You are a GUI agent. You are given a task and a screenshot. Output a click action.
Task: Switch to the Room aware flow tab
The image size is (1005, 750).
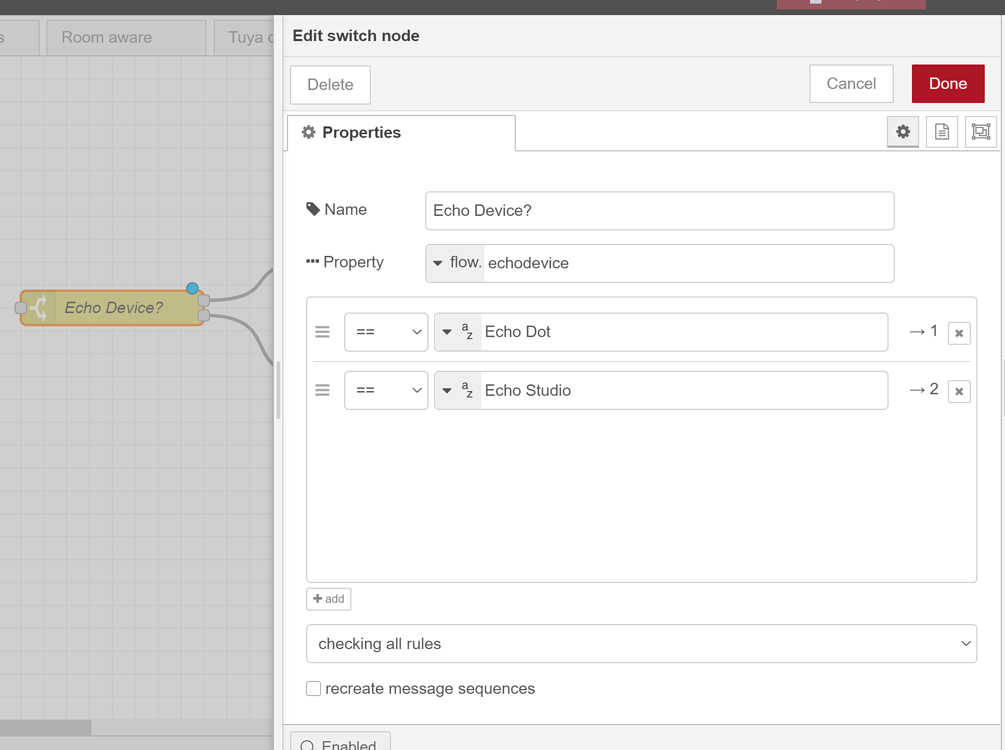pos(107,38)
